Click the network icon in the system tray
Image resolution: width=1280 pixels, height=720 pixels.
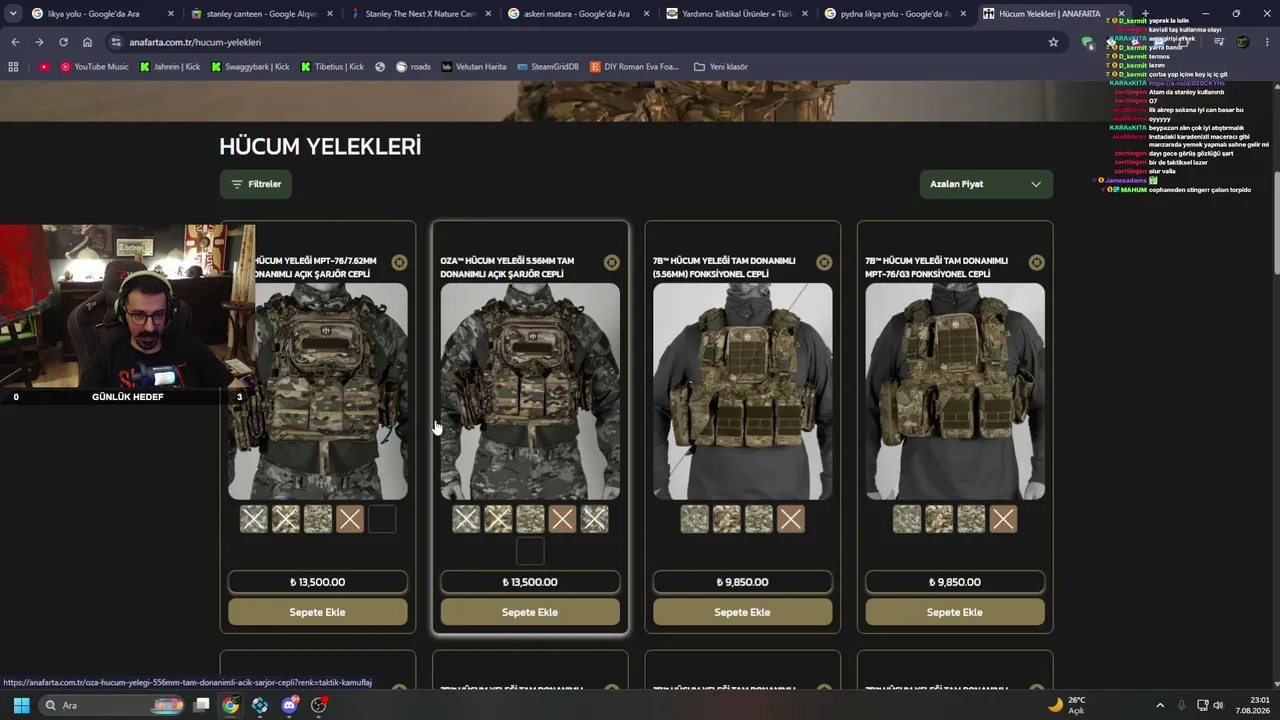[1202, 705]
